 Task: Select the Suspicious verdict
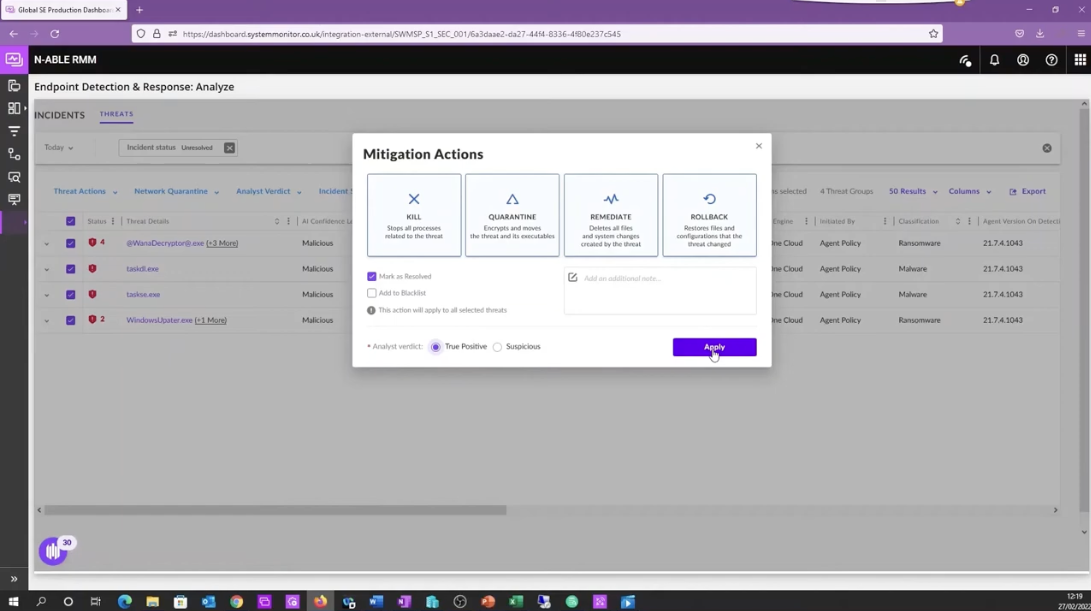[497, 347]
